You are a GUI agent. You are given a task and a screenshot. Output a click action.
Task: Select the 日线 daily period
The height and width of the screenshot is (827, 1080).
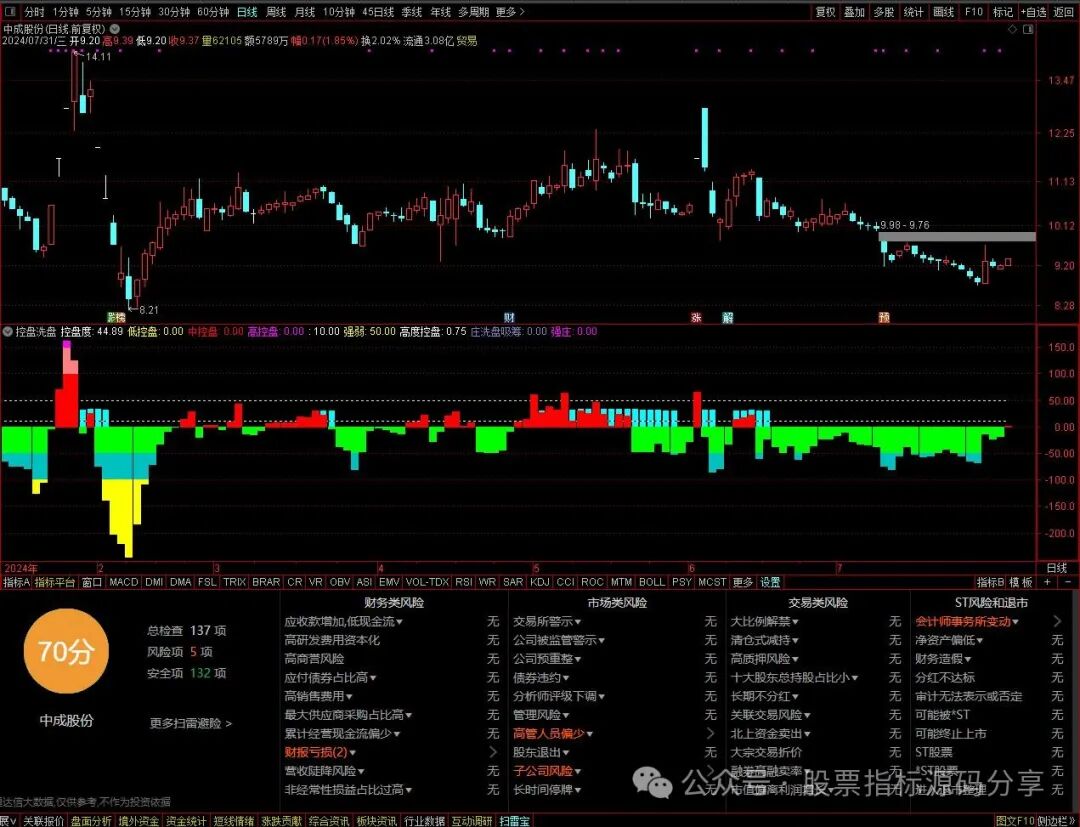[x=247, y=12]
